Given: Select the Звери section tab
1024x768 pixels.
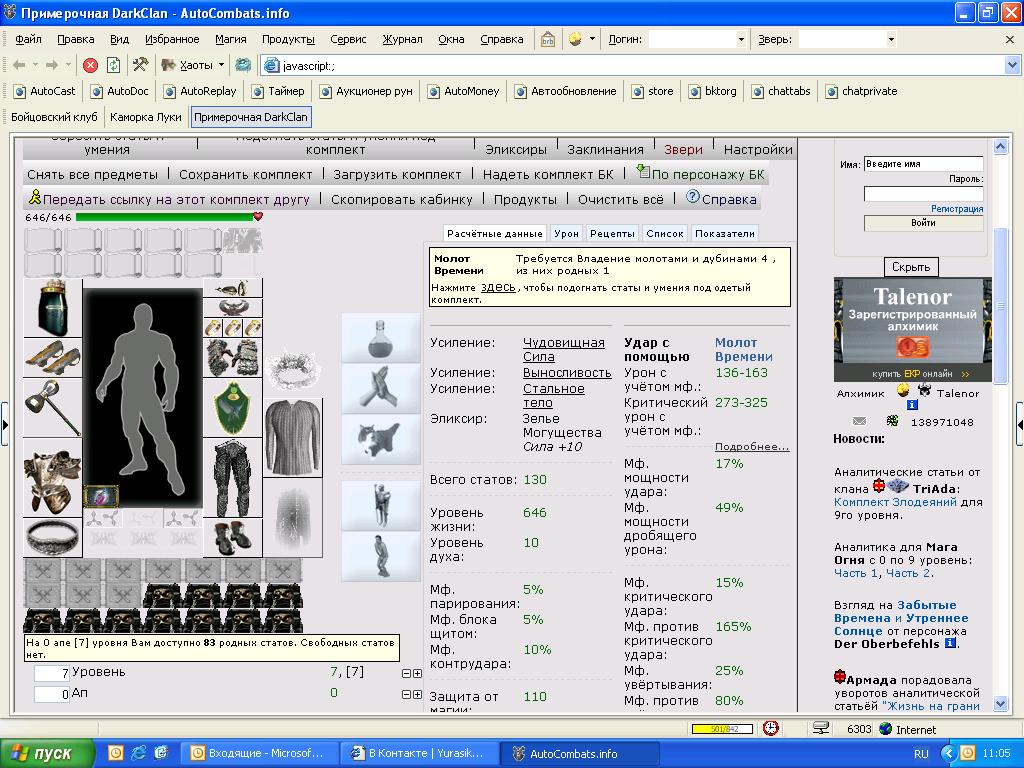Looking at the screenshot, I should [x=683, y=150].
